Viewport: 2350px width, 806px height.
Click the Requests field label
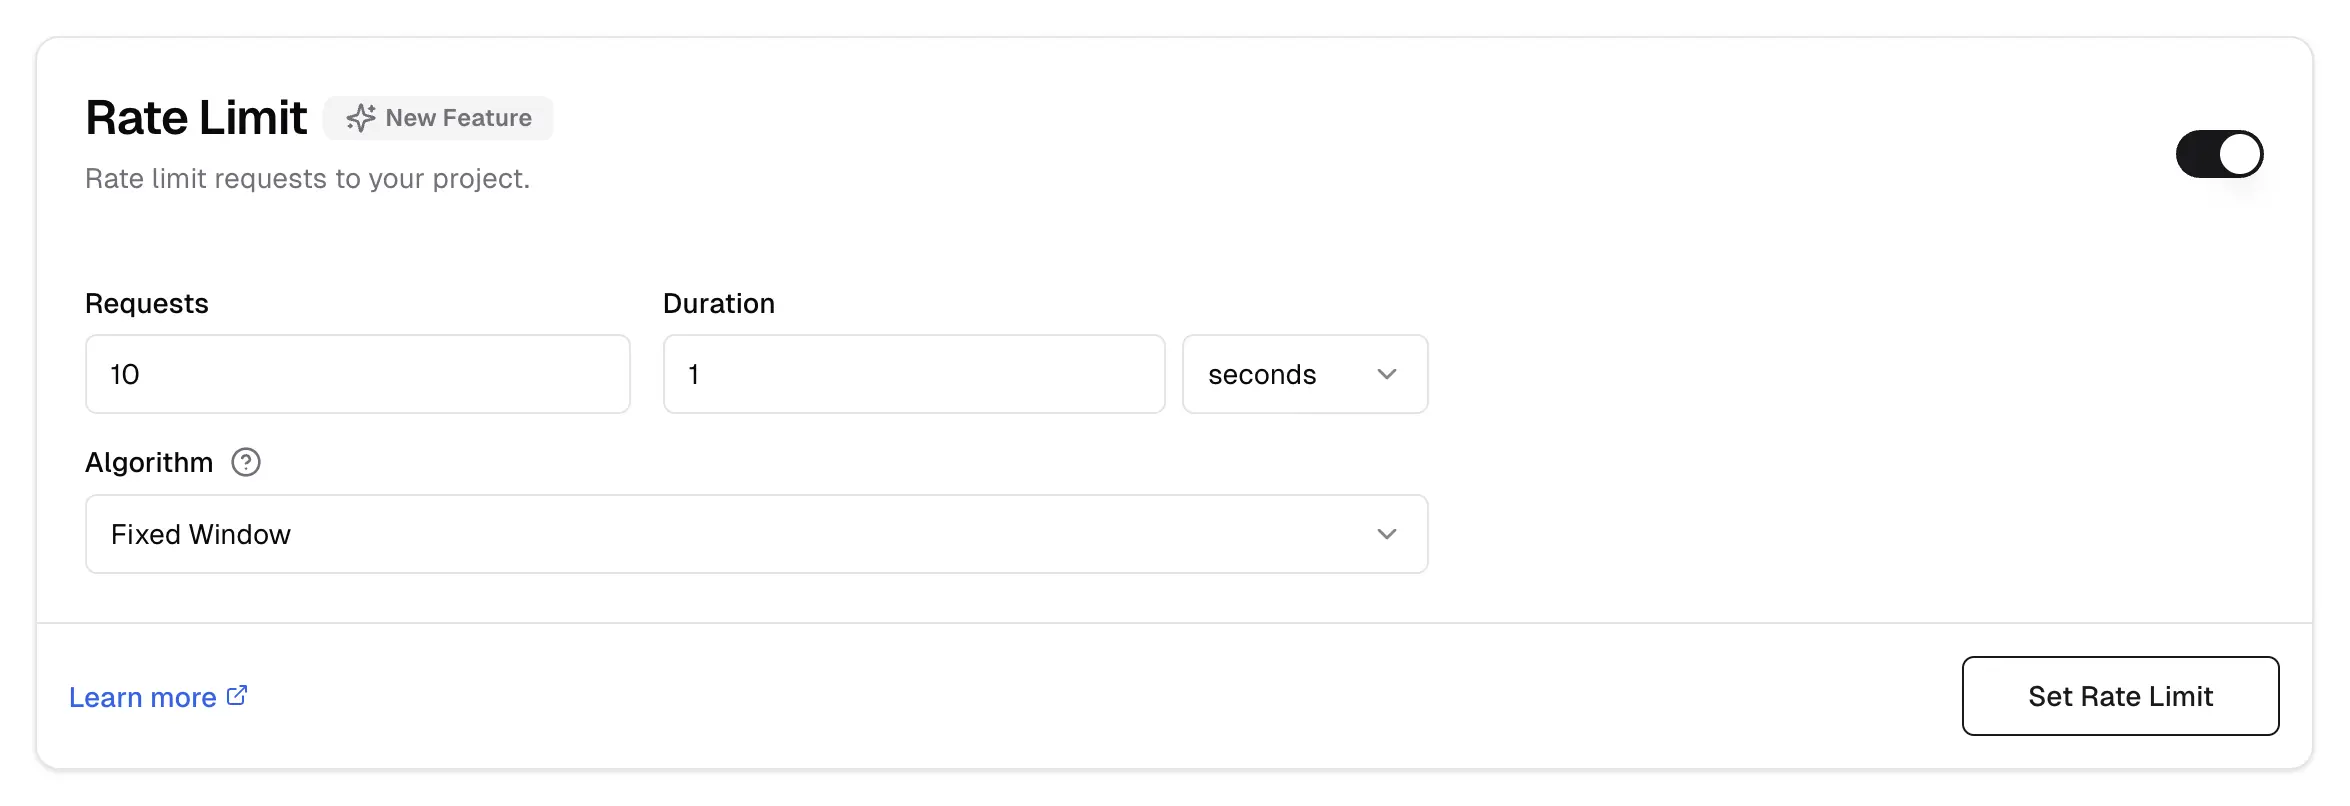point(146,303)
